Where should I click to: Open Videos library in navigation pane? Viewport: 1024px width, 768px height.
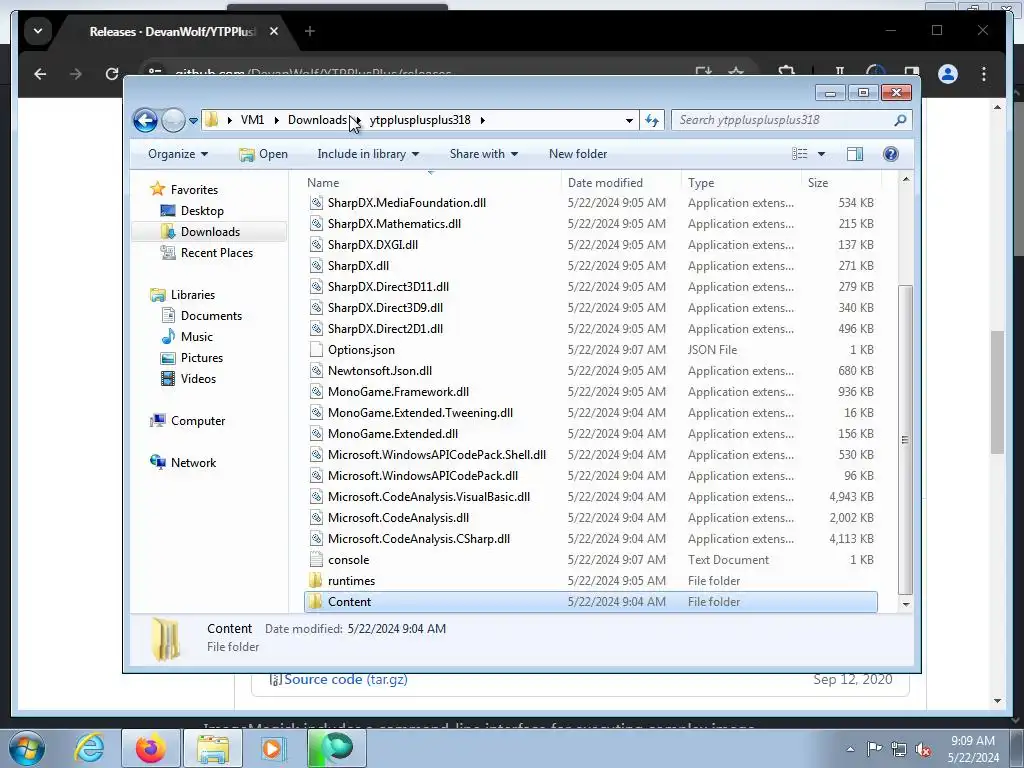click(x=198, y=379)
